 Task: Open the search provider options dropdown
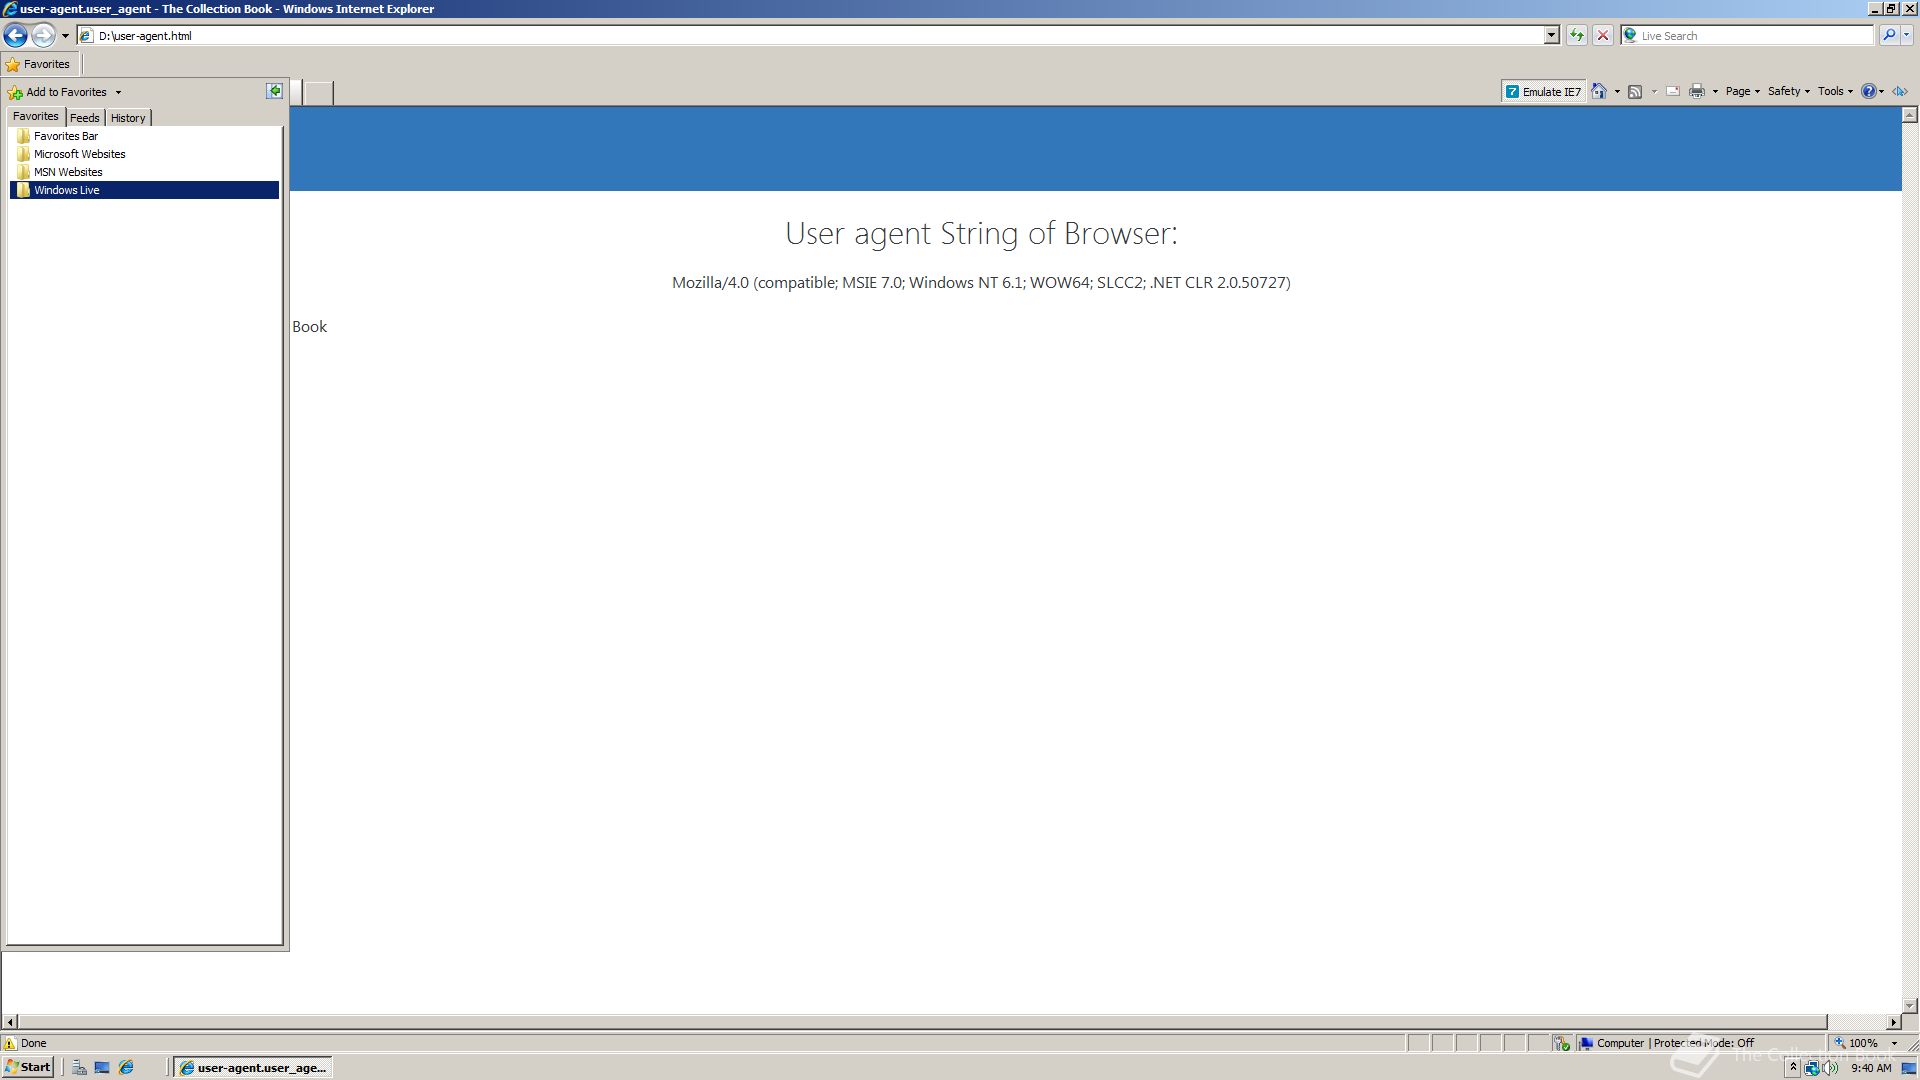[x=1907, y=36]
